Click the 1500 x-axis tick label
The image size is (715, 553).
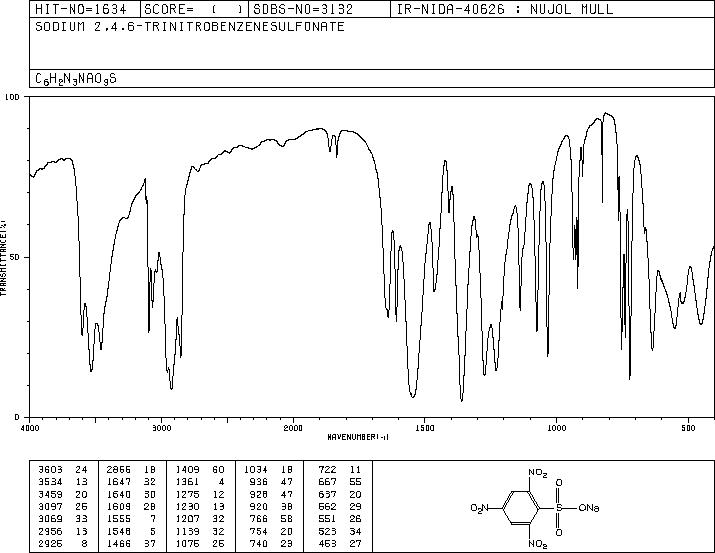pos(425,428)
